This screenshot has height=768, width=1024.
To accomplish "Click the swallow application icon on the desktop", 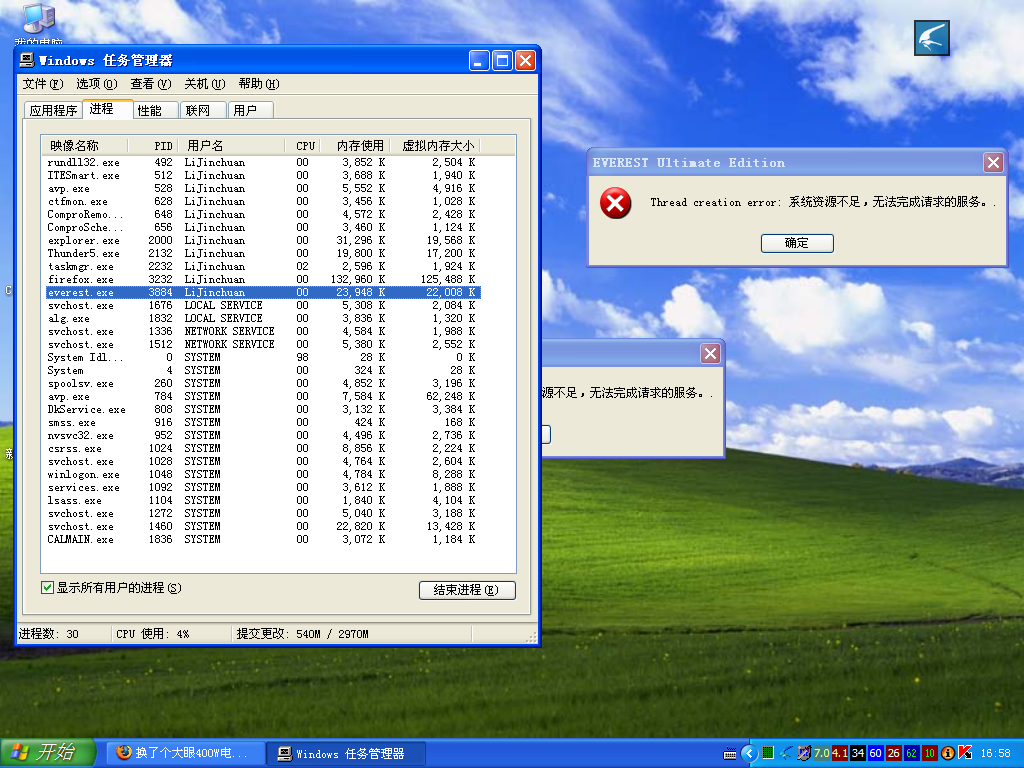I will [x=931, y=38].
